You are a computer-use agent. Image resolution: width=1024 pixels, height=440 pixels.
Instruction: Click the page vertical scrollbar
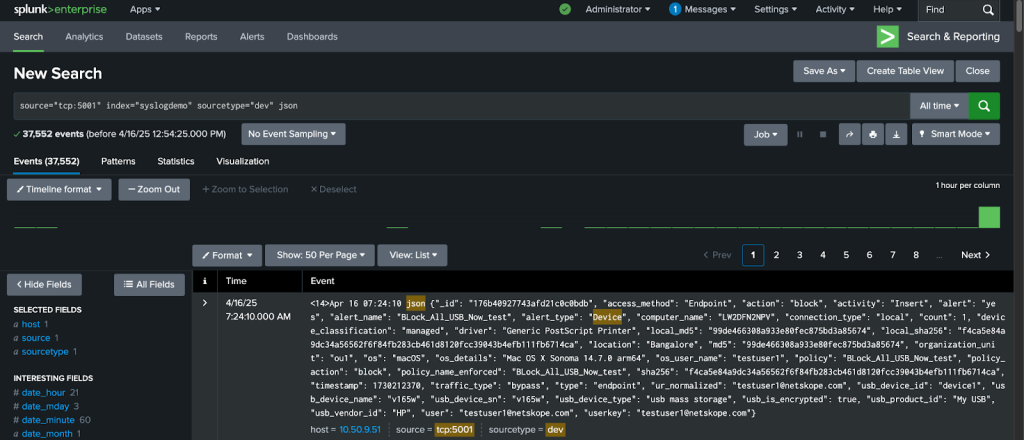(1019, 14)
